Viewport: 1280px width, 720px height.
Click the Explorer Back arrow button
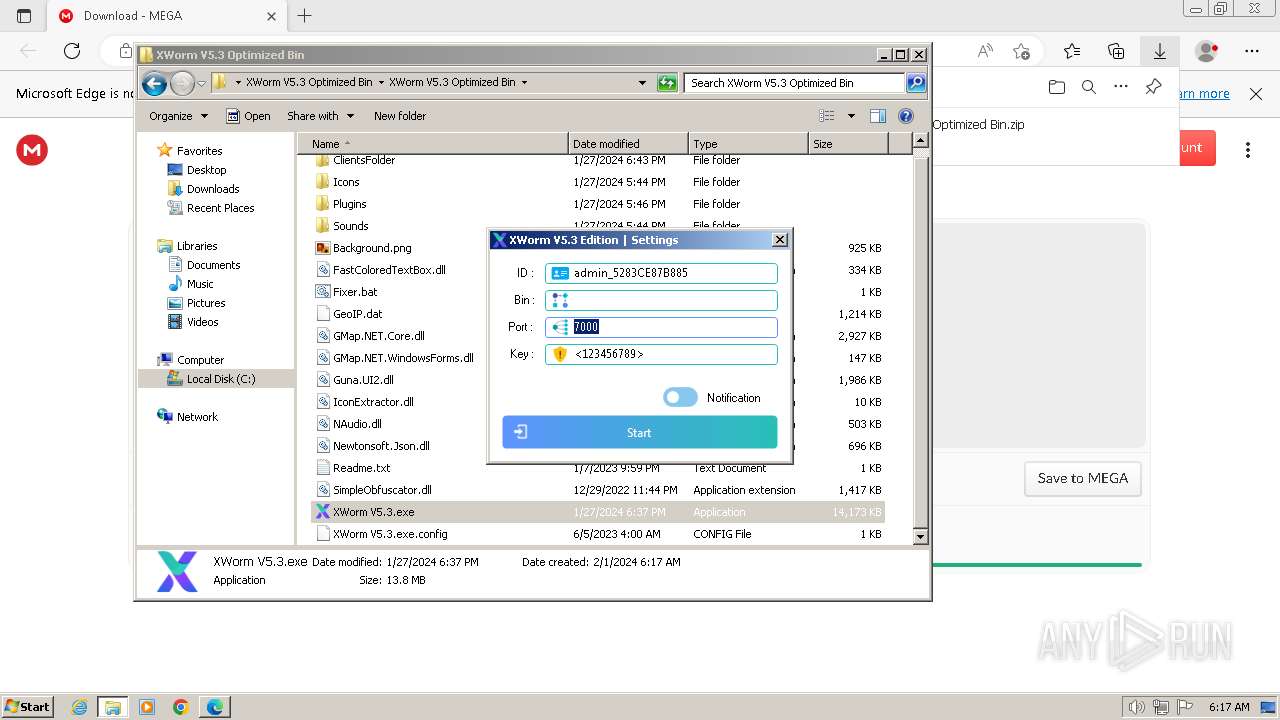tap(154, 83)
